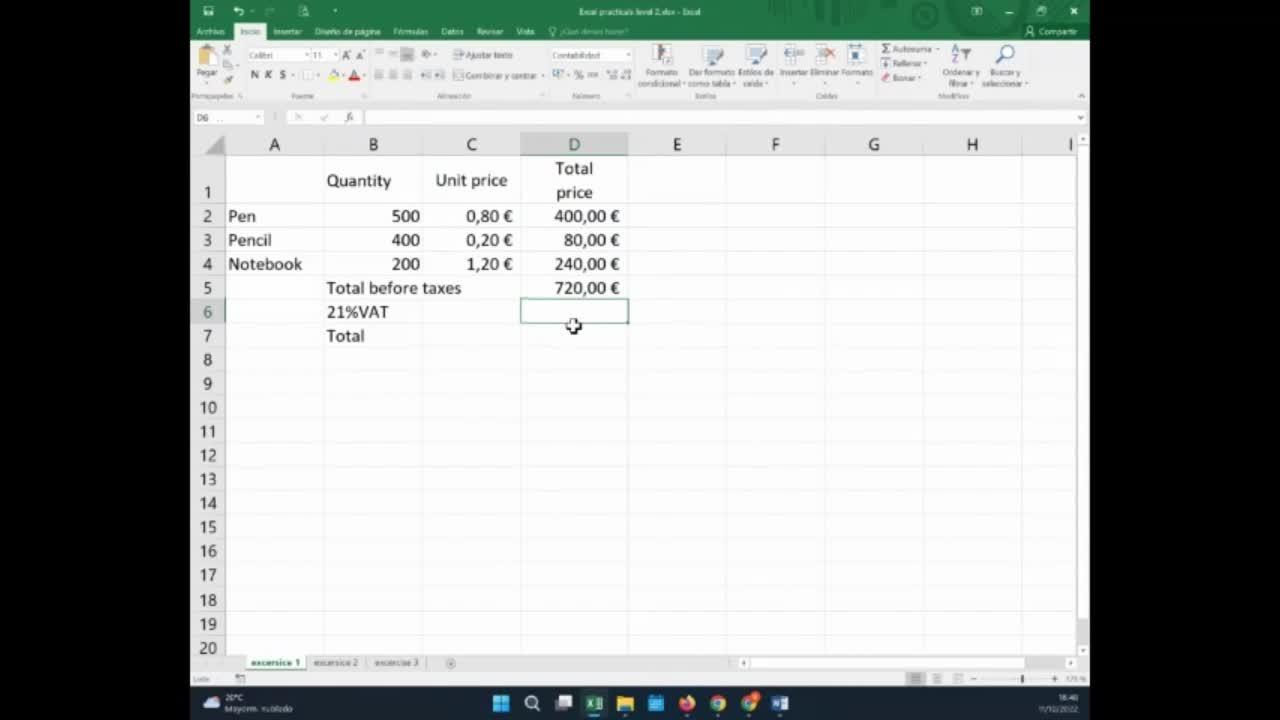Viewport: 1280px width, 720px height.
Task: Open Ordenar y filtrar
Action: (961, 66)
